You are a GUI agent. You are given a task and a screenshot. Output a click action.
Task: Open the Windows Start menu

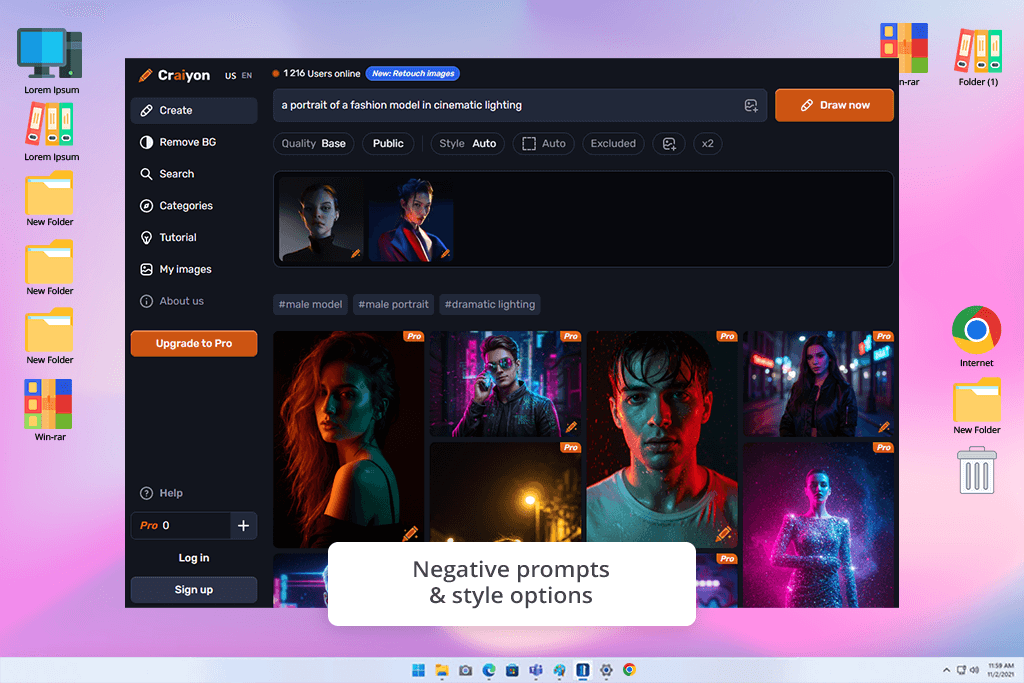tap(419, 670)
